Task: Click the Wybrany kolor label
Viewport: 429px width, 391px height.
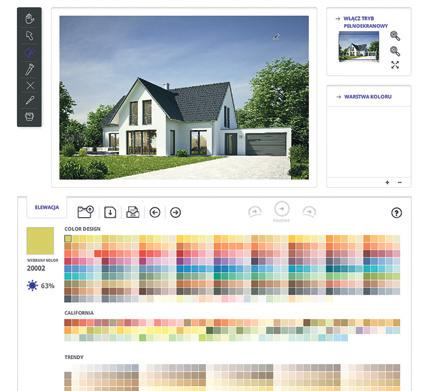Action: 43,260
